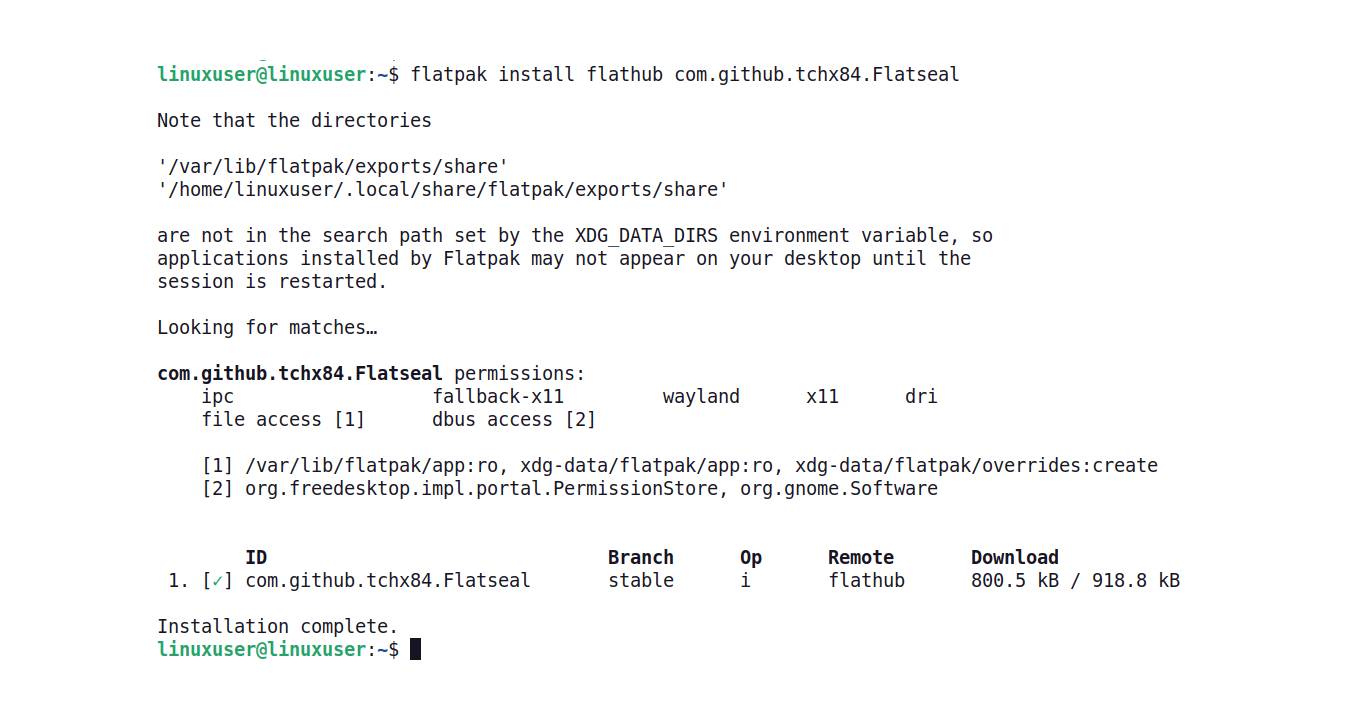1366x720 pixels.
Task: Click the download progress '800.5 kB / 918.8 kB'
Action: (1075, 581)
